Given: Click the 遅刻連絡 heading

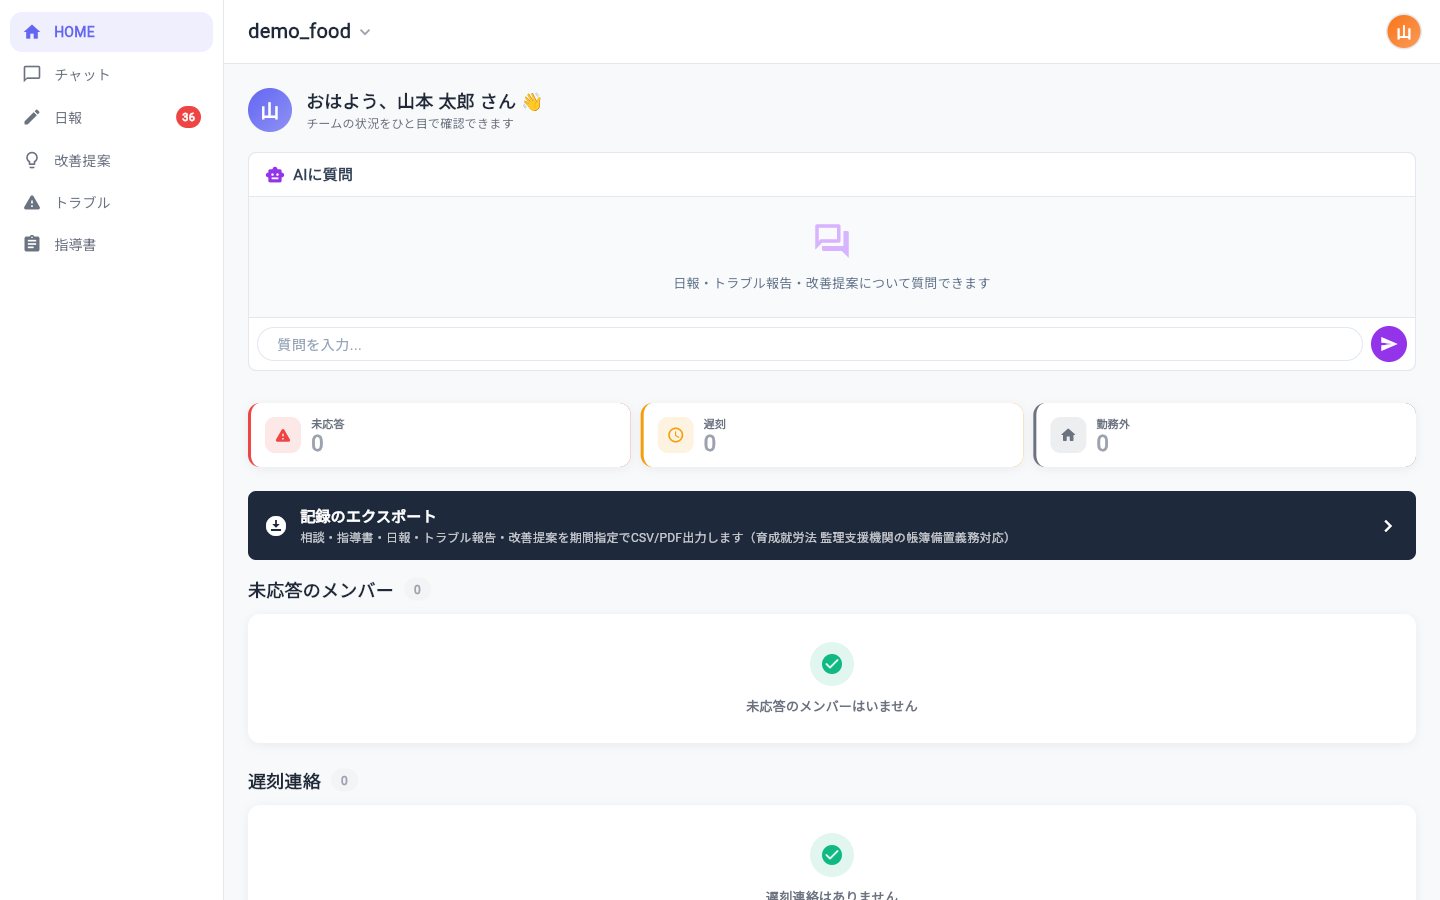Looking at the screenshot, I should (x=284, y=781).
